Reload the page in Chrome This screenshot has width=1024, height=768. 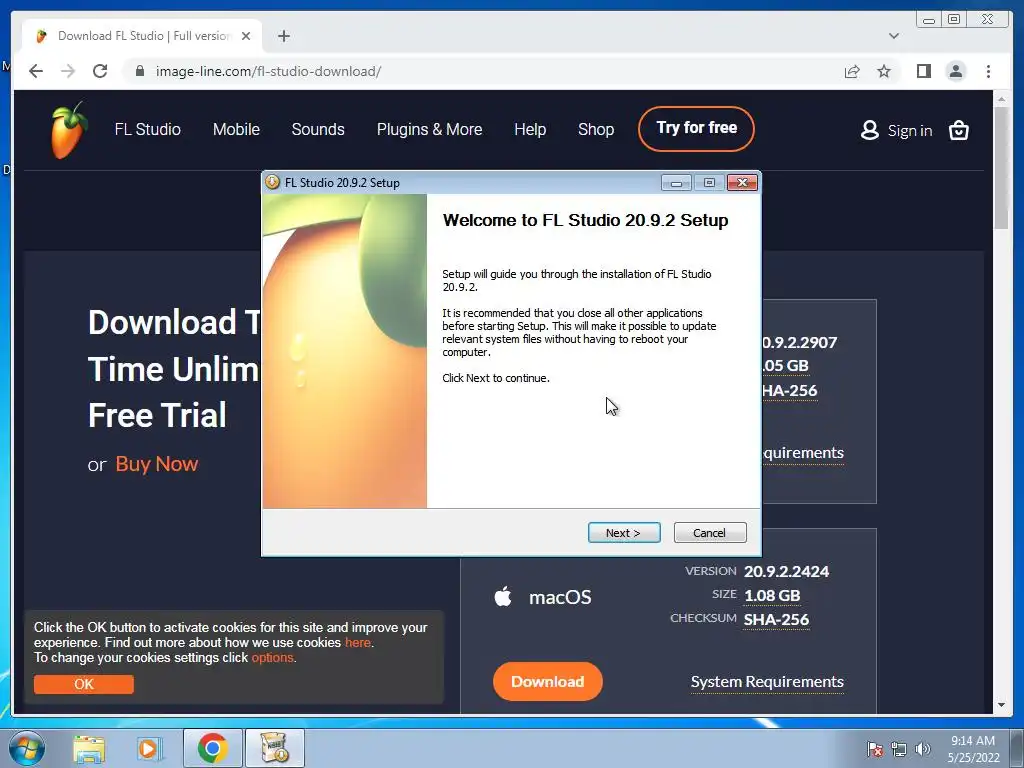click(x=100, y=71)
